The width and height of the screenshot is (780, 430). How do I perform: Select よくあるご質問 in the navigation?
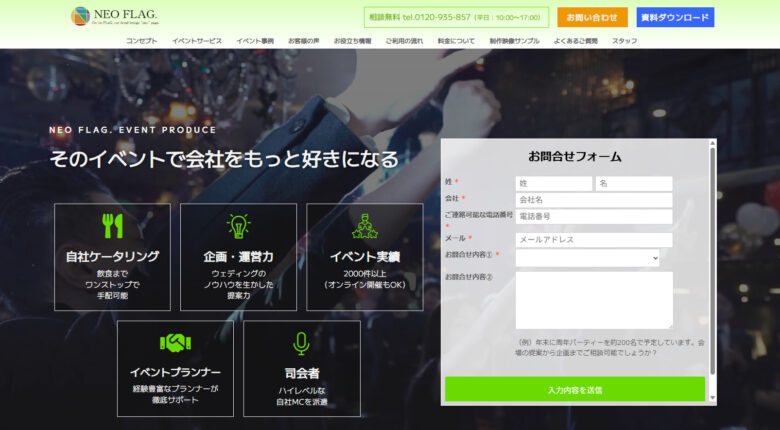(575, 41)
